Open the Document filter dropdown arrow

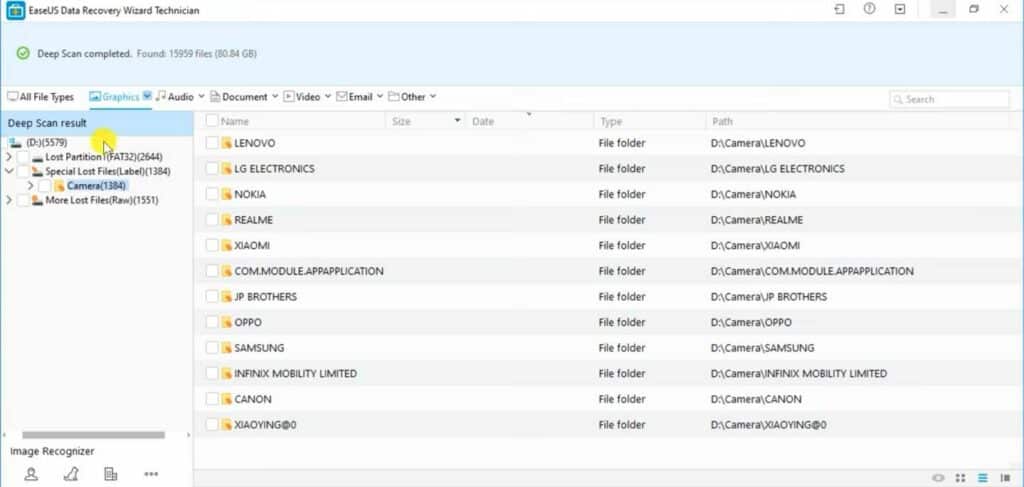(x=275, y=97)
